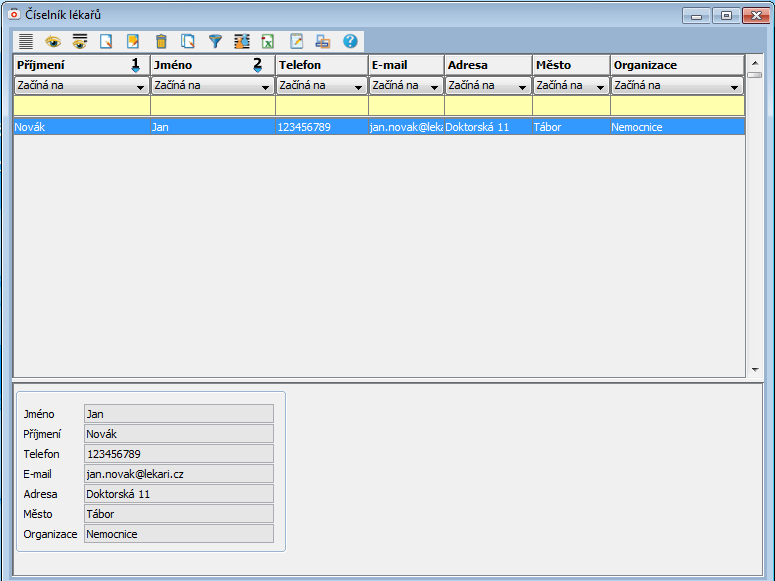The image size is (775, 581).
Task: Click the list lines icon in toolbar
Action: pos(26,41)
